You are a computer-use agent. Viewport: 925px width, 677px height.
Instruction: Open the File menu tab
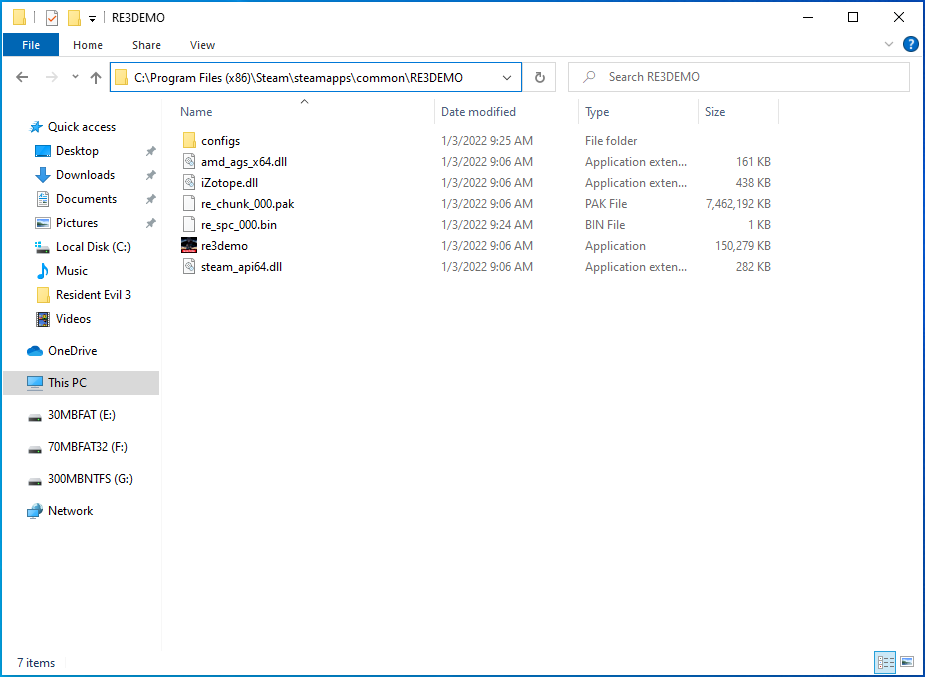[x=31, y=45]
